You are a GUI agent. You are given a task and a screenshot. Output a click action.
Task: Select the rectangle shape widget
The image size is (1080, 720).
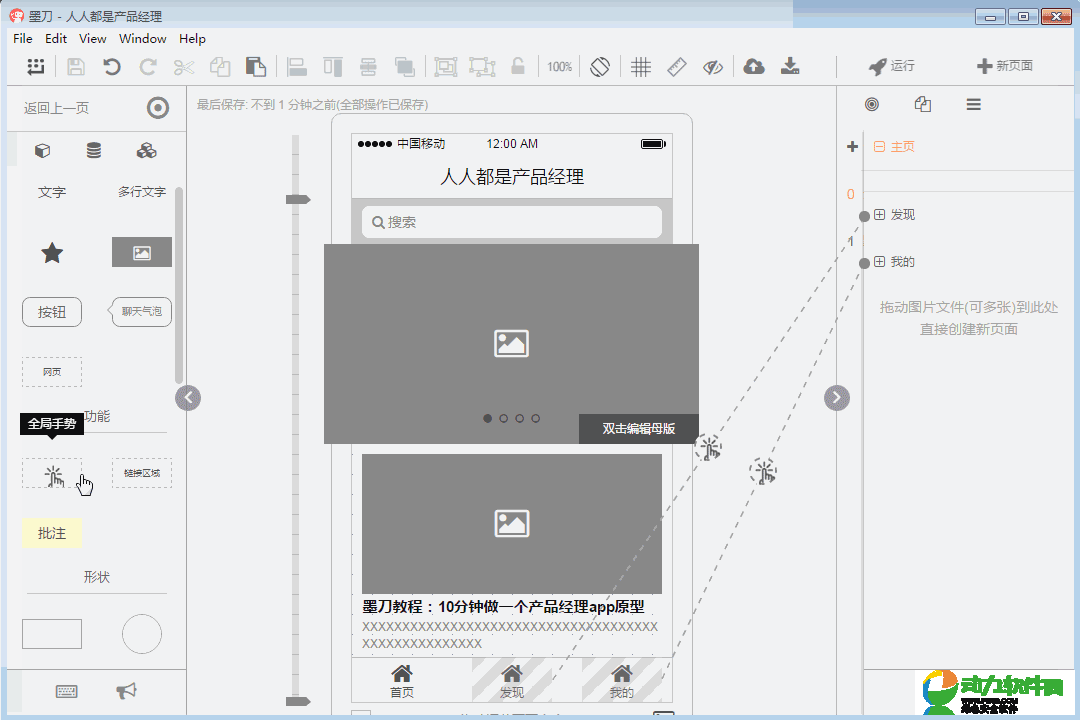coord(52,634)
